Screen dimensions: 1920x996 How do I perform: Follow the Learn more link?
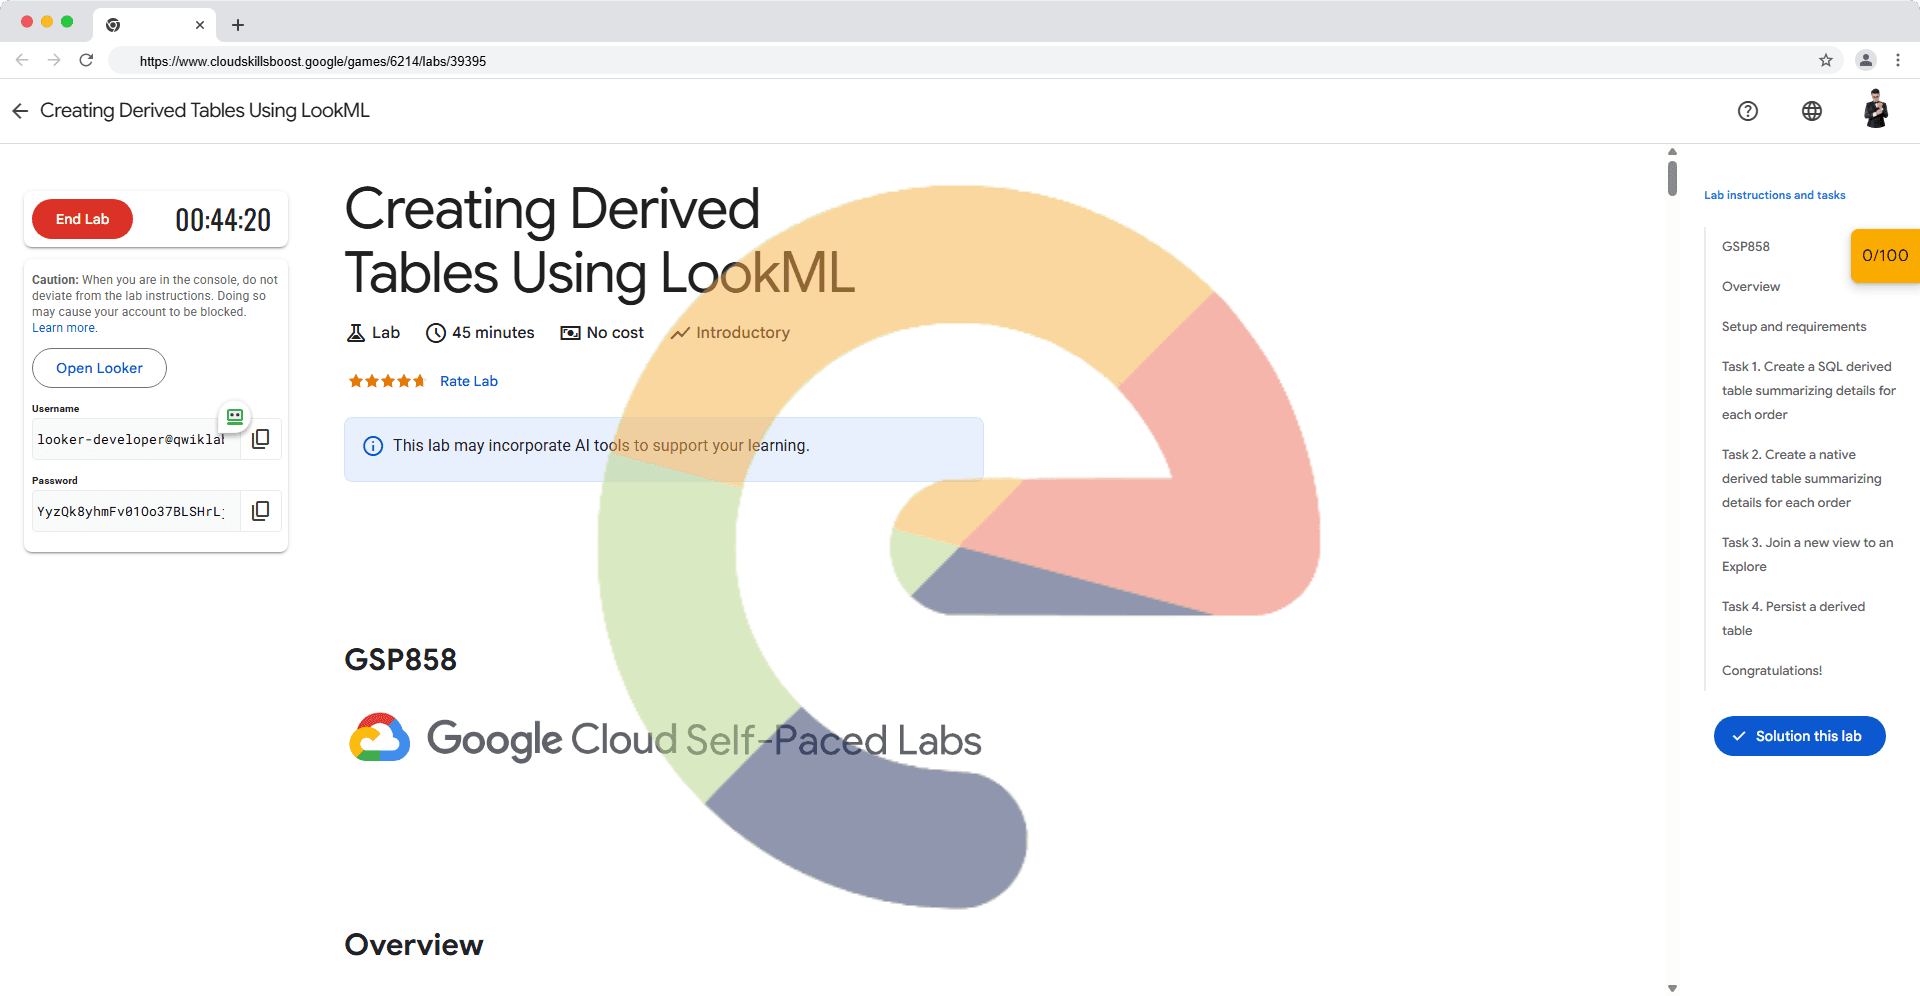64,328
